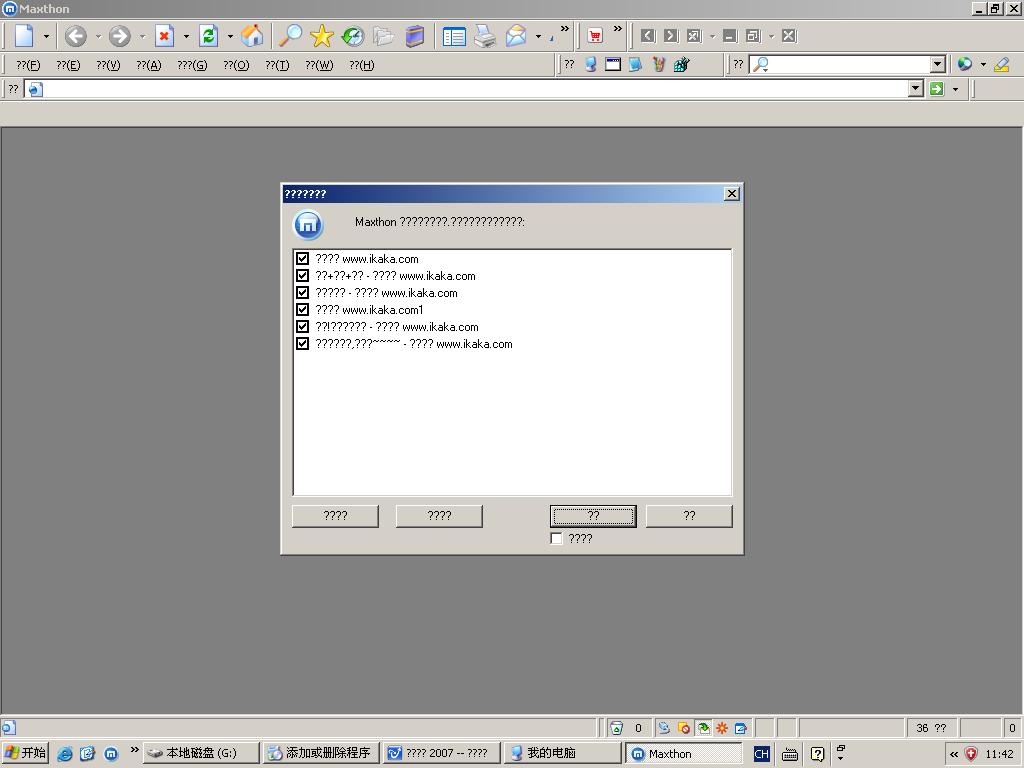Click the focused default '??' dialog button
The height and width of the screenshot is (768, 1024).
[x=593, y=516]
